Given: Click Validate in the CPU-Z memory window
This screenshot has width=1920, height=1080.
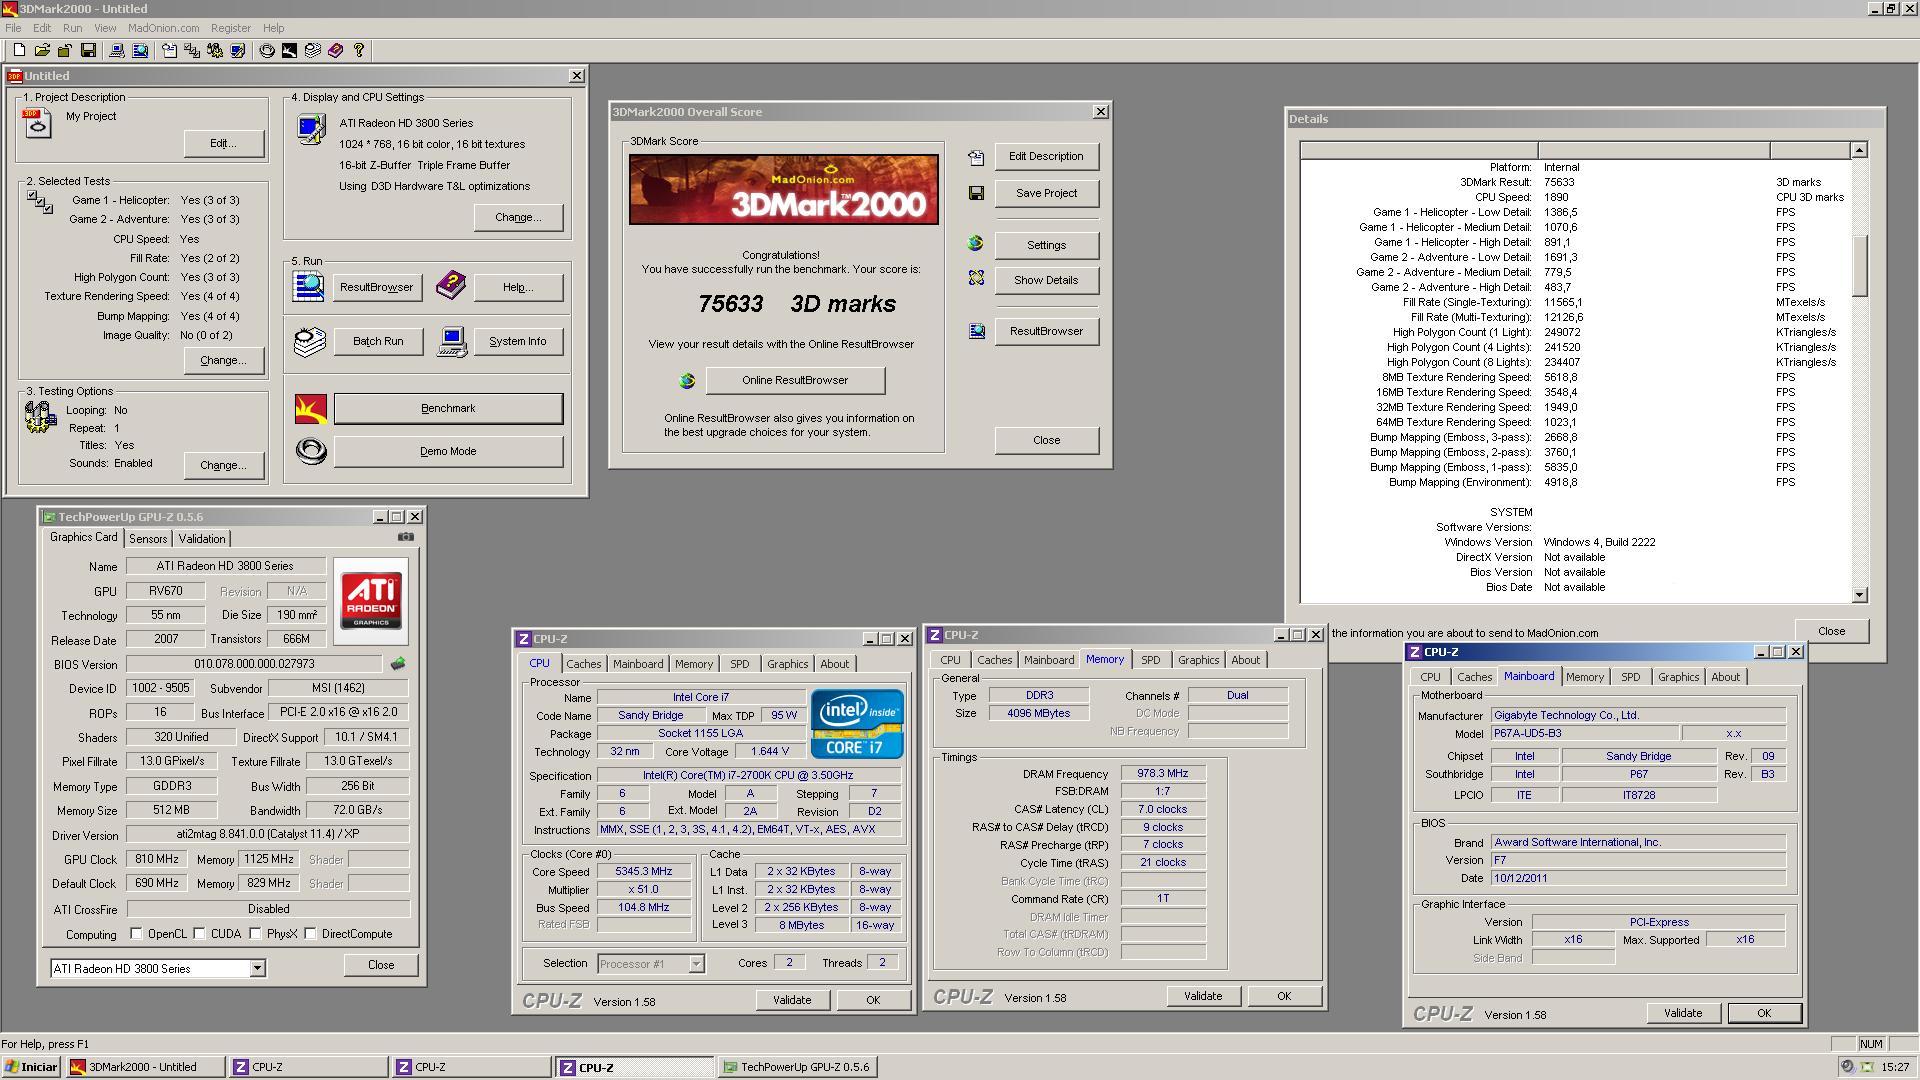Looking at the screenshot, I should coord(1203,996).
